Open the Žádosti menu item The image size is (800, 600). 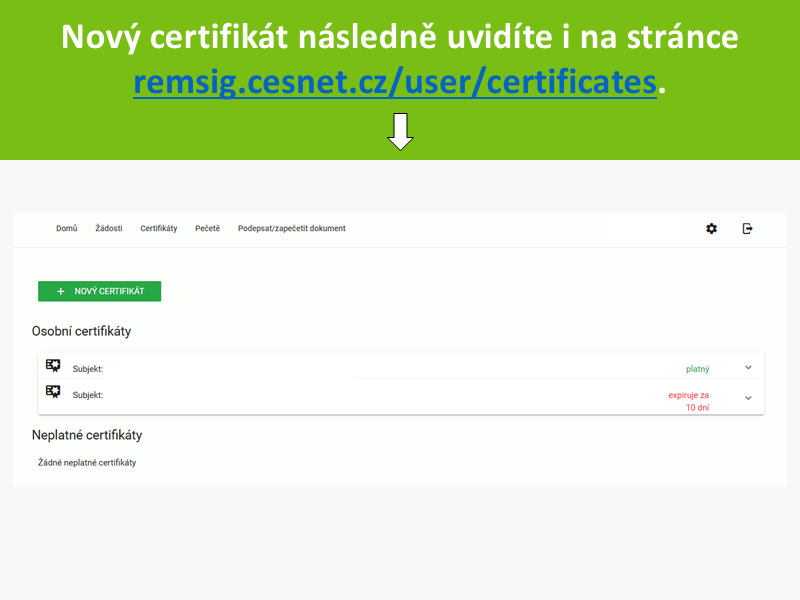pyautogui.click(x=109, y=229)
